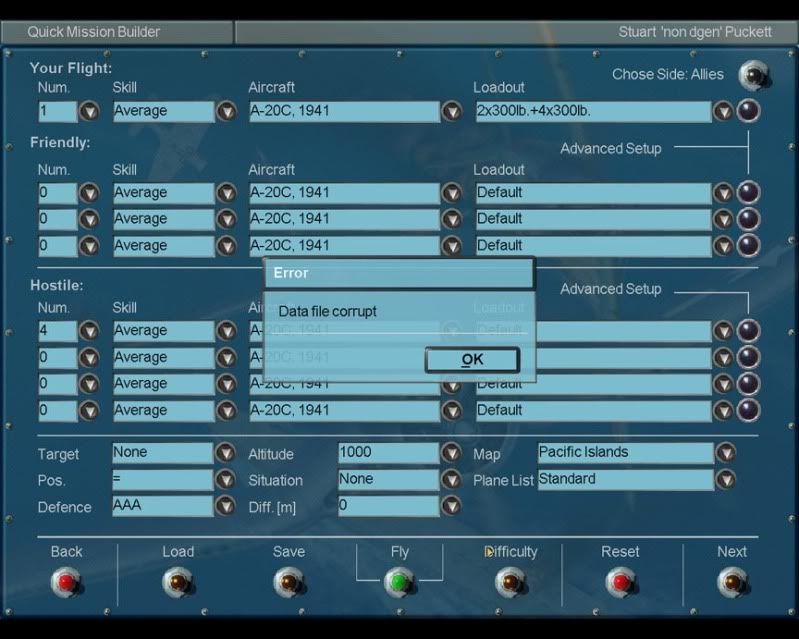Open Hostile fourth row Aircraft dropdown arrow

click(451, 410)
